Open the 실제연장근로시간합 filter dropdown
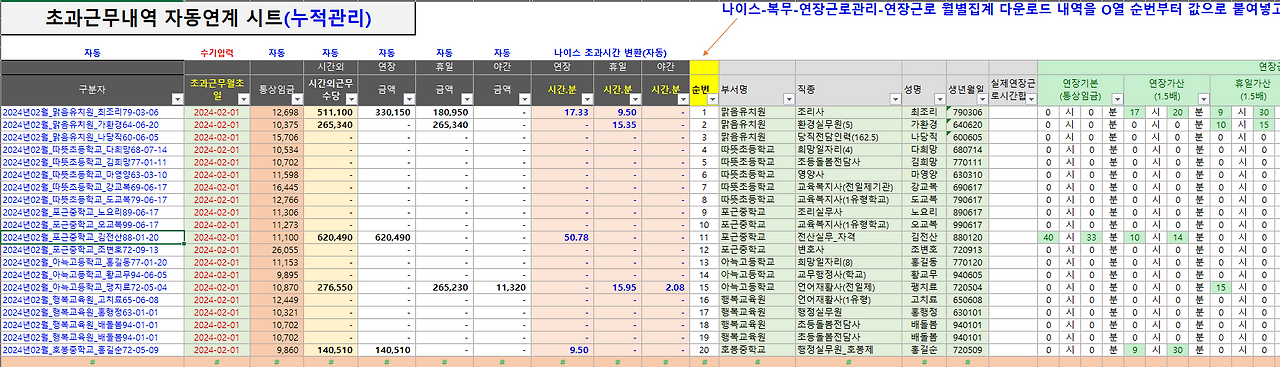The width and height of the screenshot is (1280, 367). [x=1032, y=99]
